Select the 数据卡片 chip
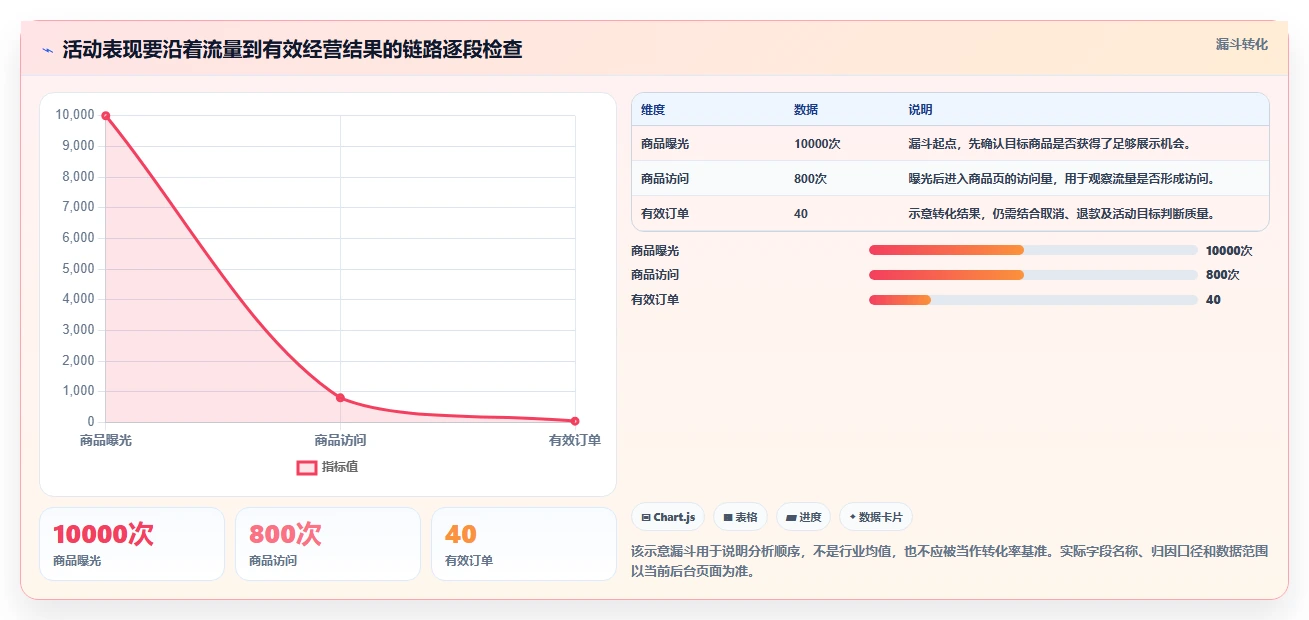 coord(876,517)
